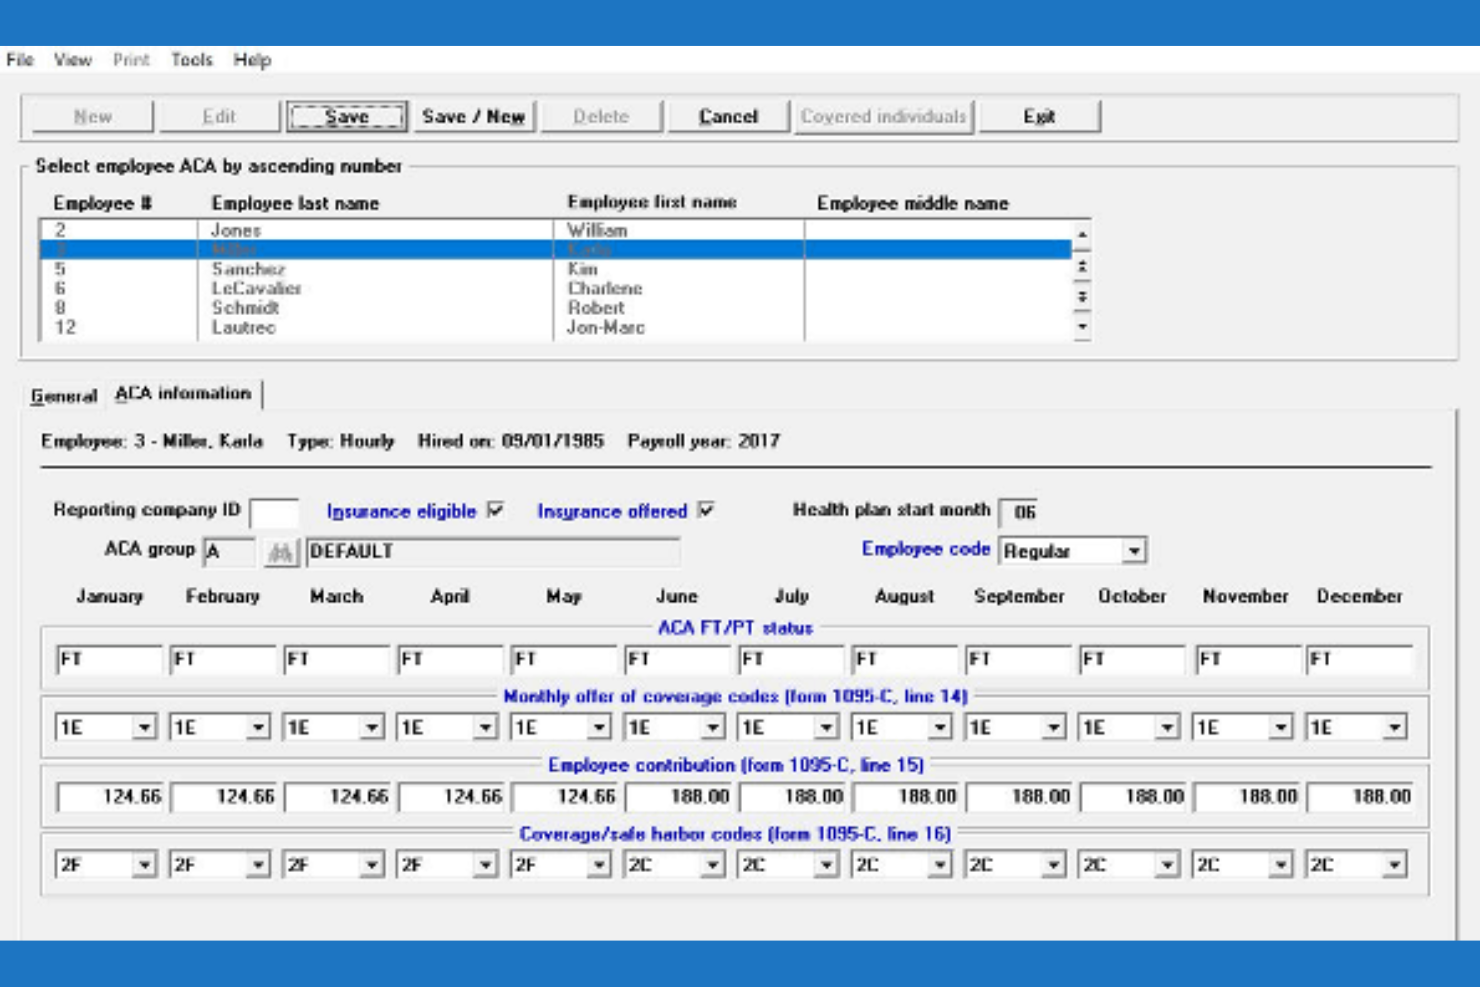Image resolution: width=1480 pixels, height=987 pixels.
Task: Click the Save / New button
Action: pos(473,116)
